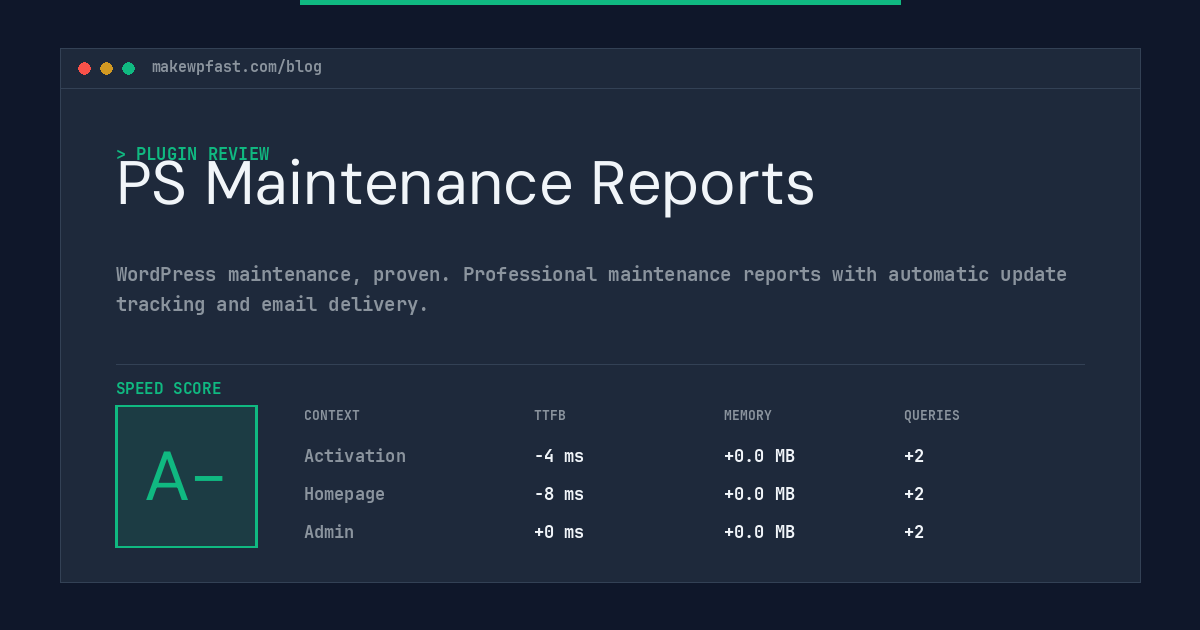Click the makewpfast.com/blog address text
This screenshot has height=630, width=1200.
(x=237, y=67)
